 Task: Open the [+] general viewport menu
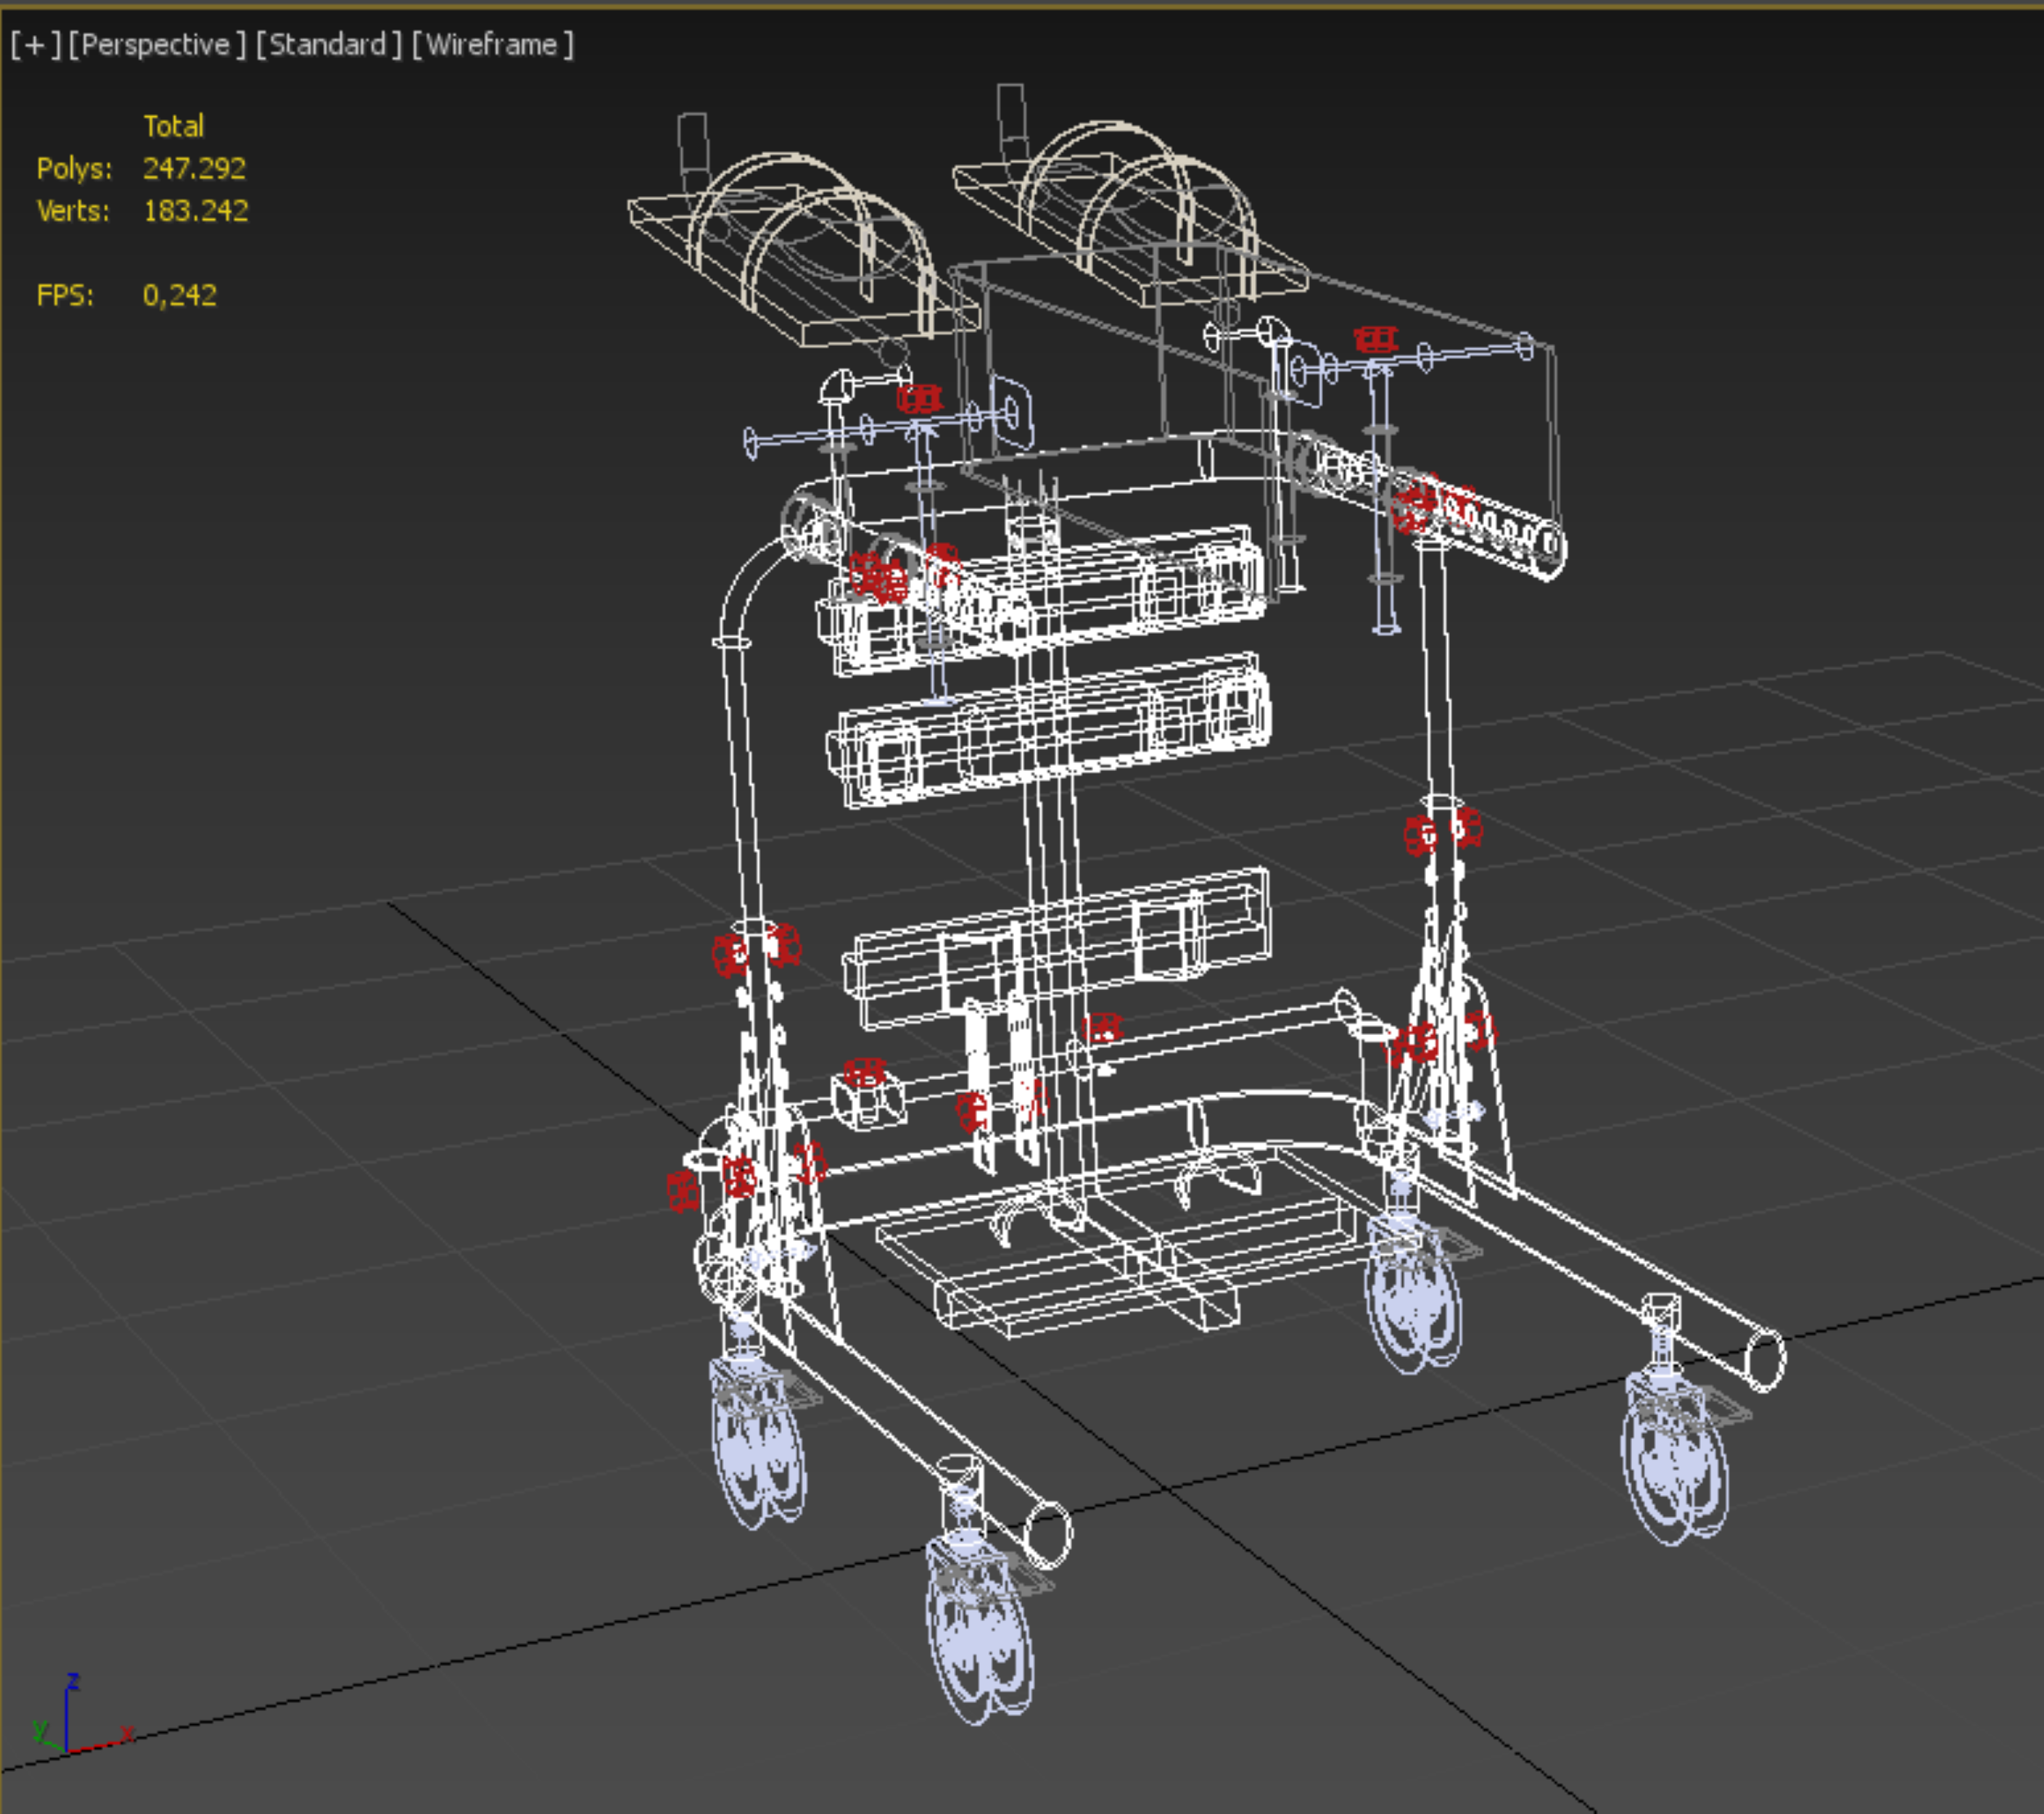coord(35,45)
